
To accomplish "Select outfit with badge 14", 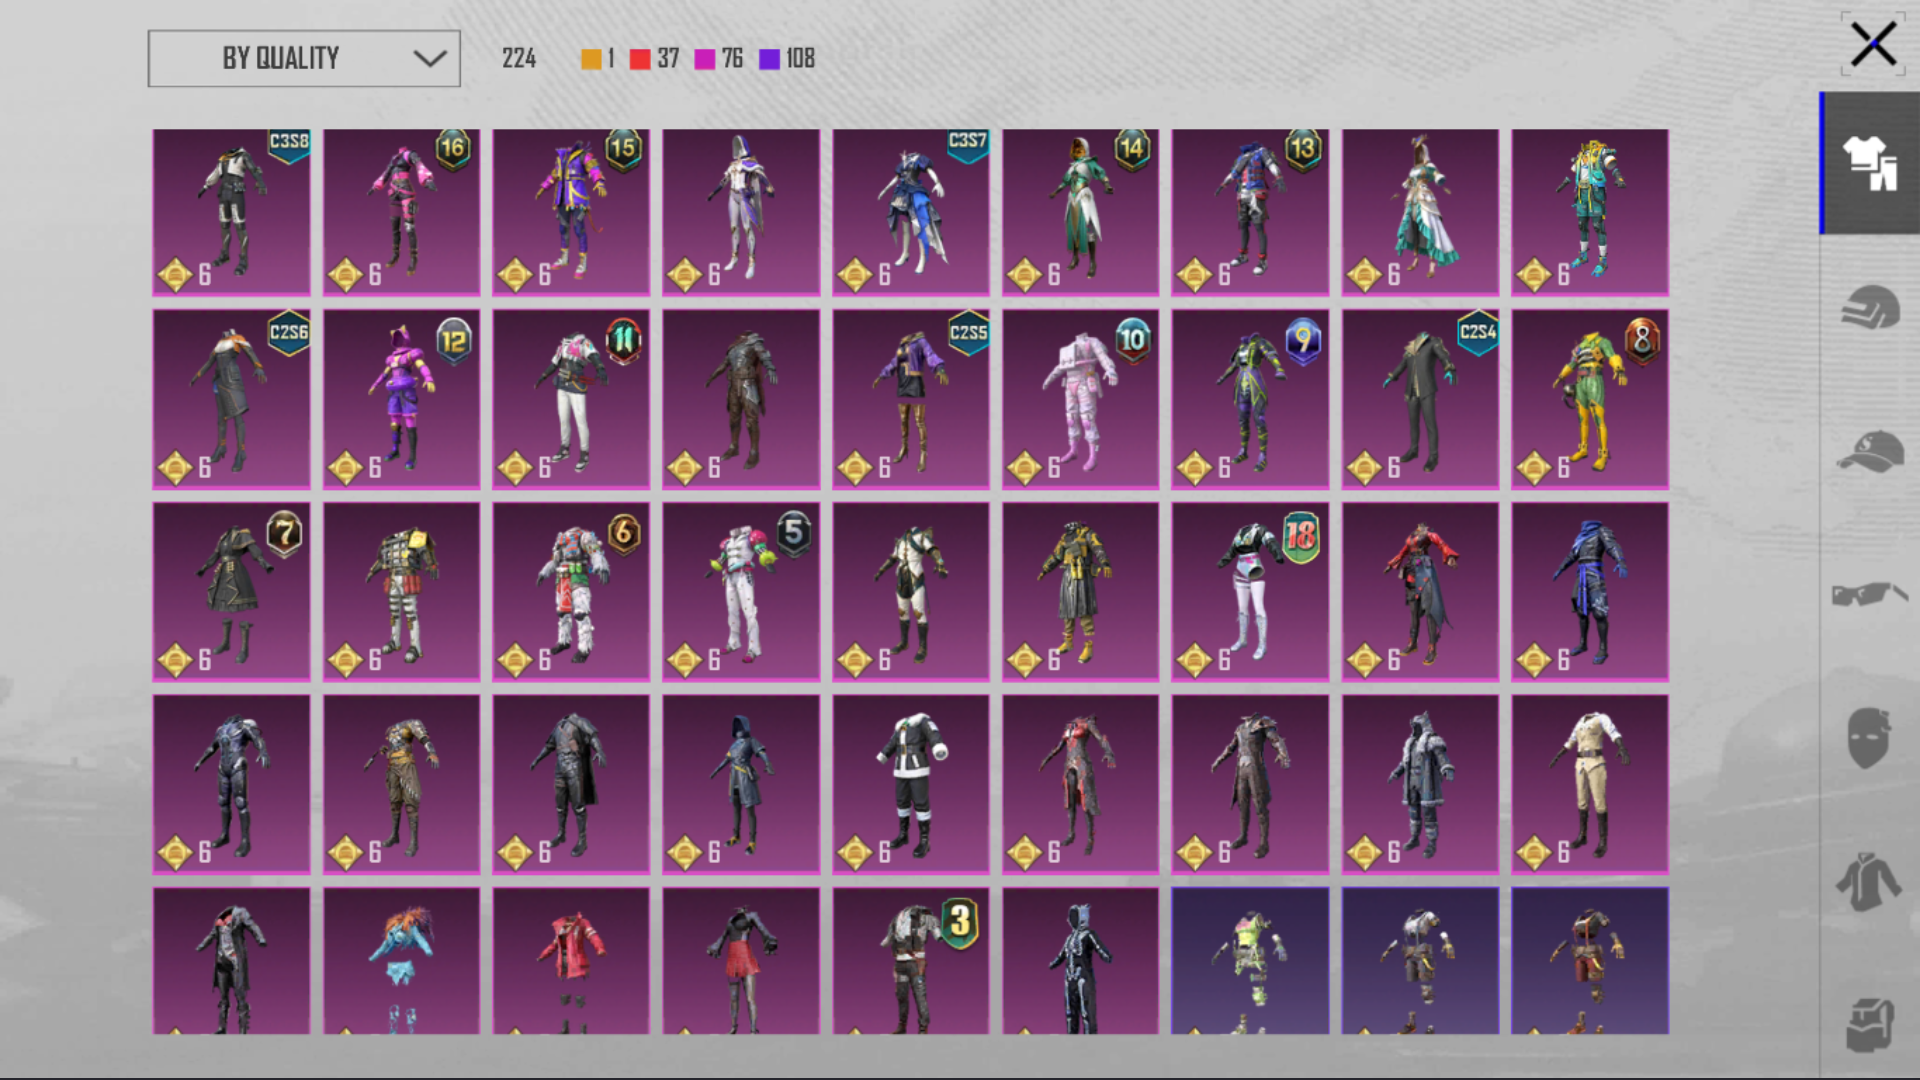I will click(x=1081, y=212).
